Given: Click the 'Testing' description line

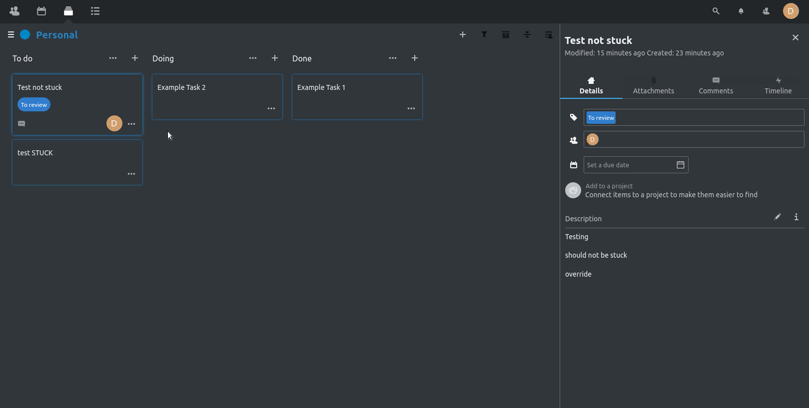Looking at the screenshot, I should coord(576,237).
